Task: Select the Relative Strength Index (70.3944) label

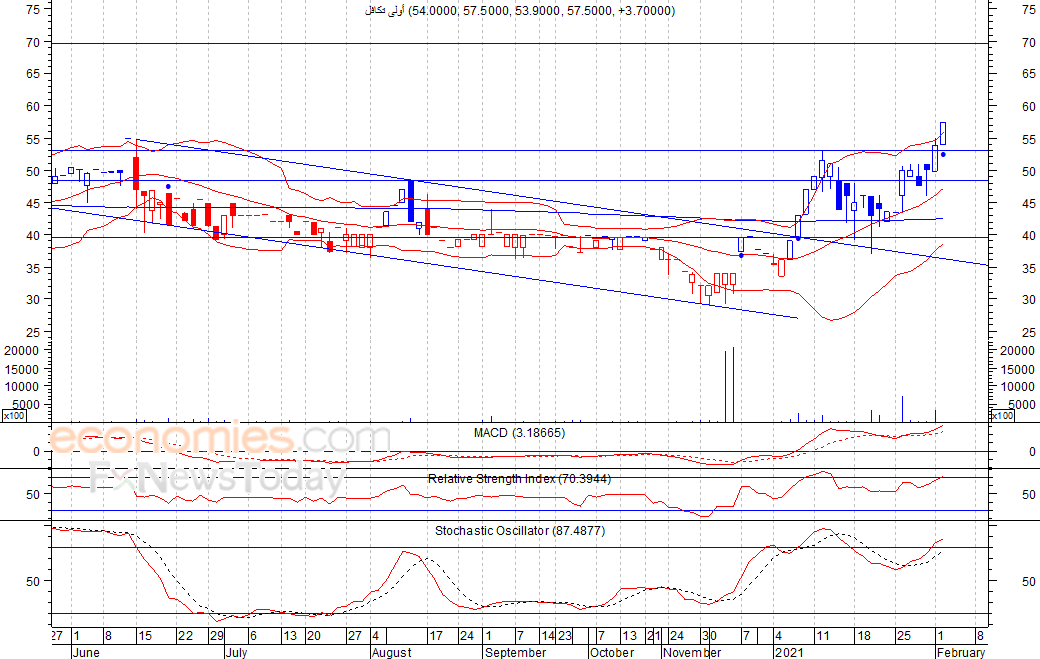Action: [x=519, y=479]
